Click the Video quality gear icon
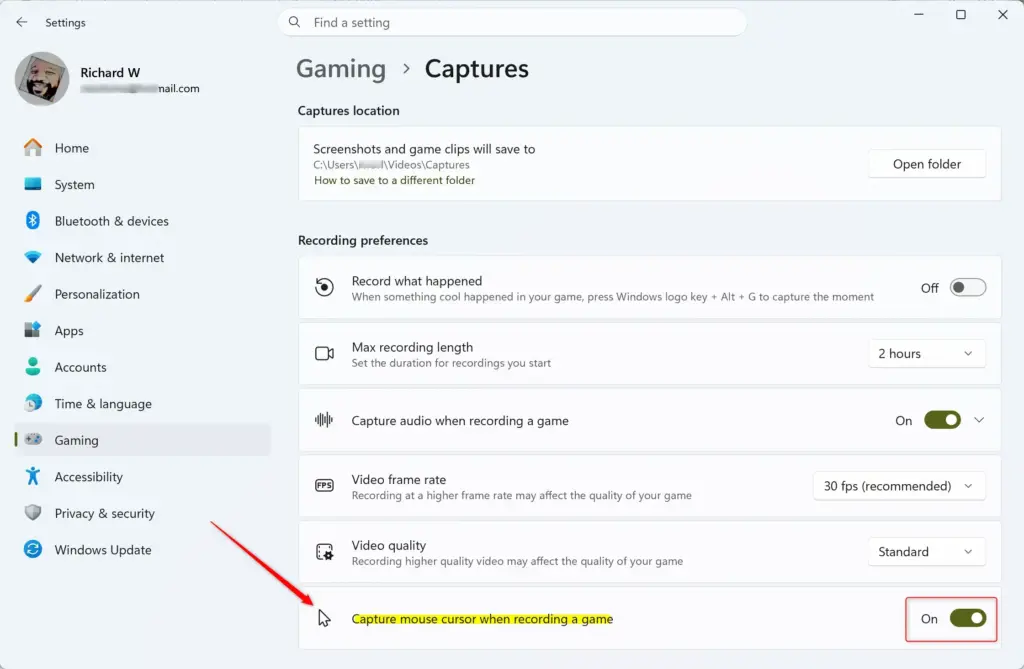 coord(325,552)
